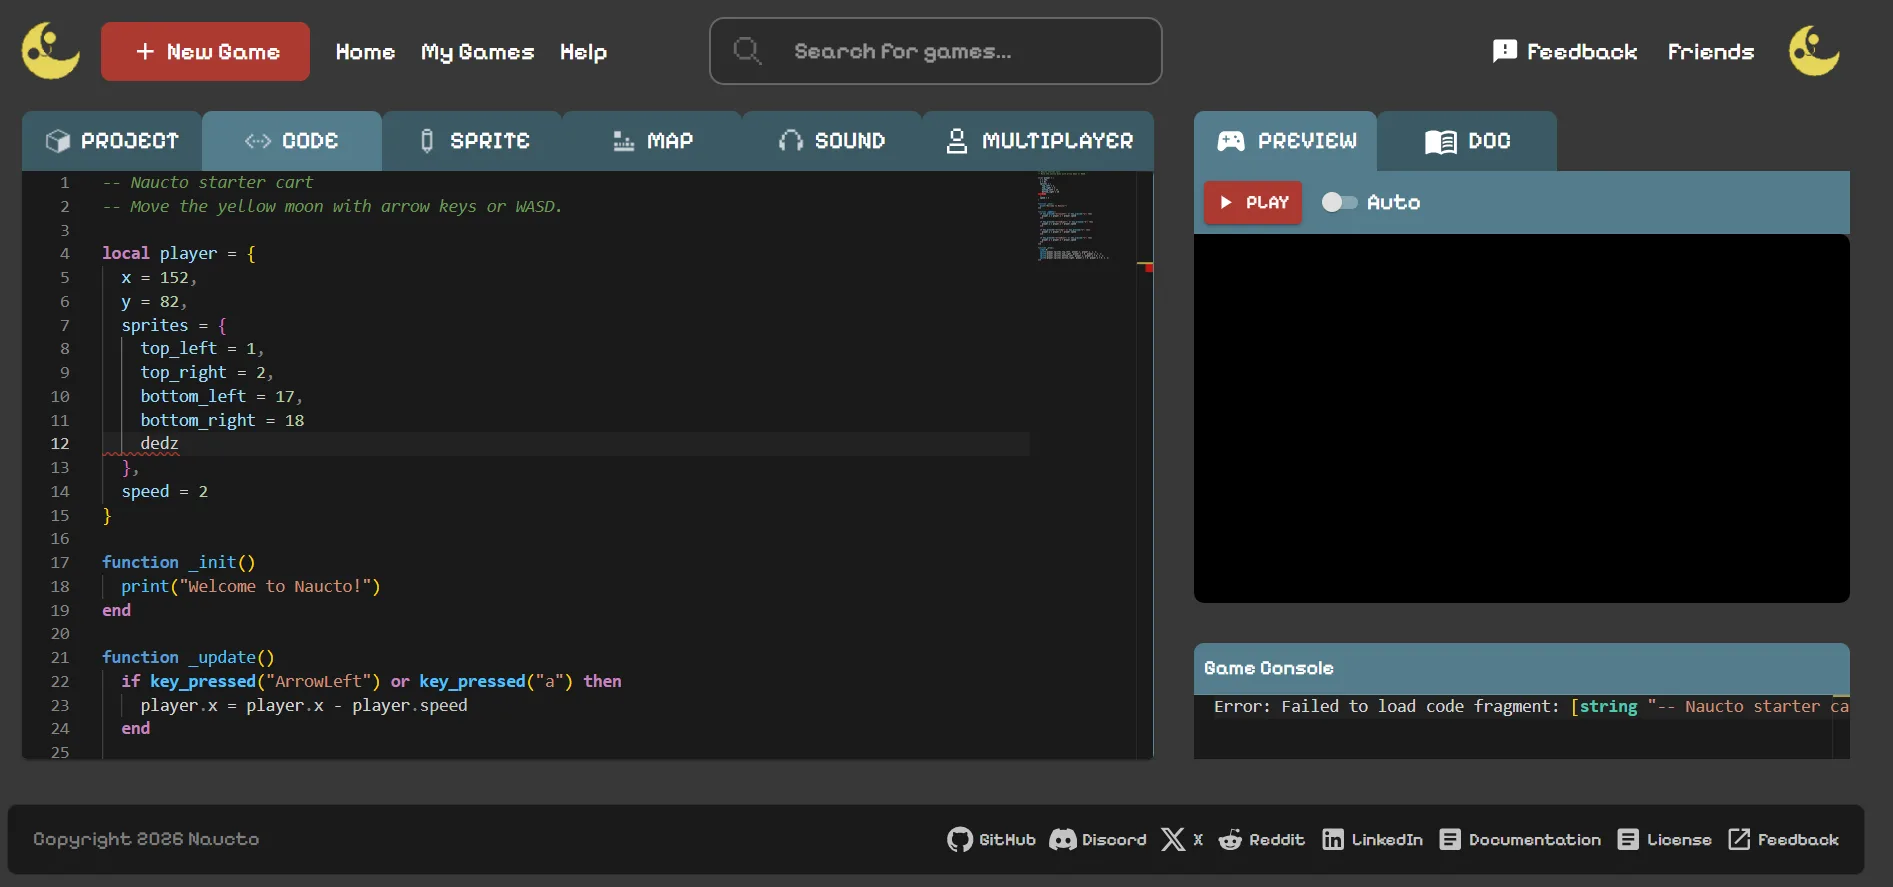Viewport: 1893px width, 887px height.
Task: Click the New Game button
Action: pos(205,51)
